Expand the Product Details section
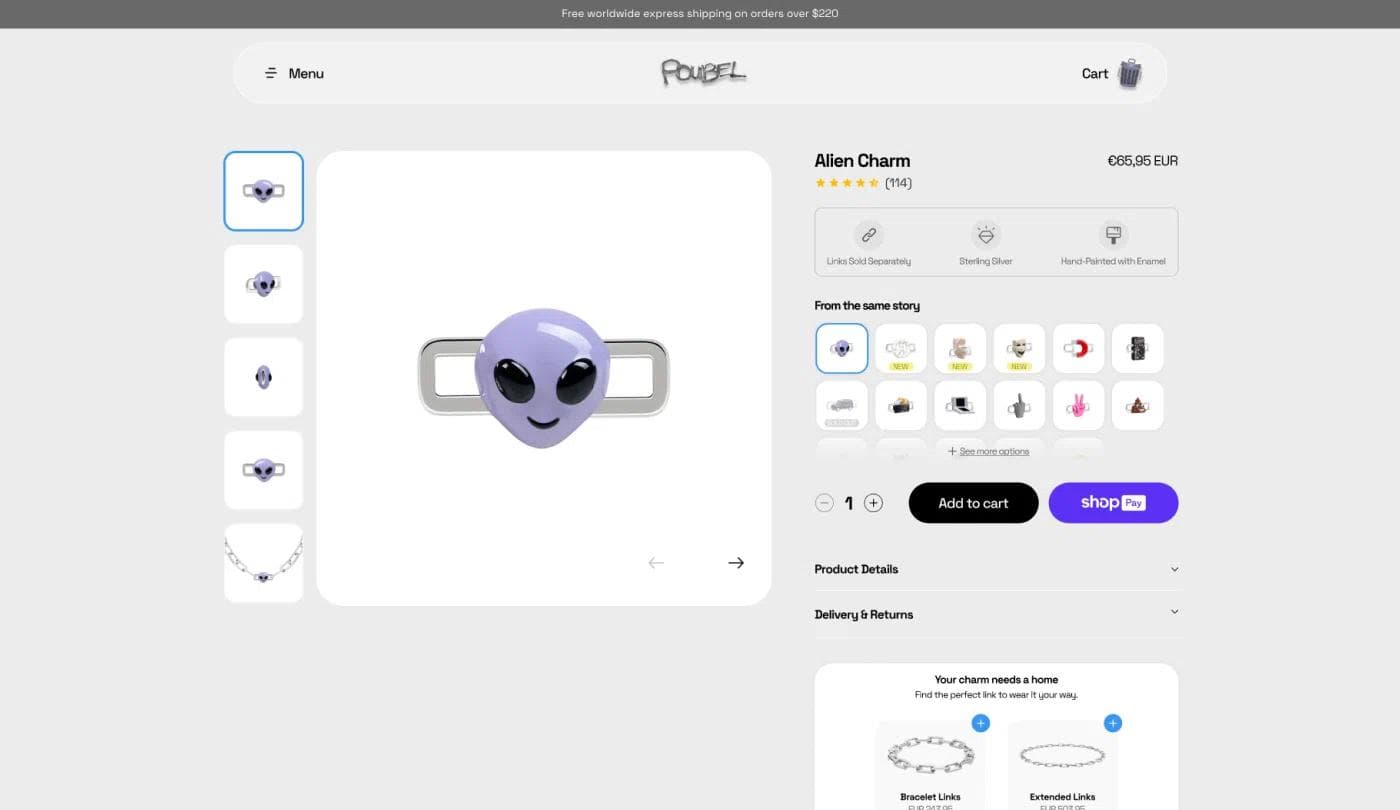1400x810 pixels. [996, 569]
